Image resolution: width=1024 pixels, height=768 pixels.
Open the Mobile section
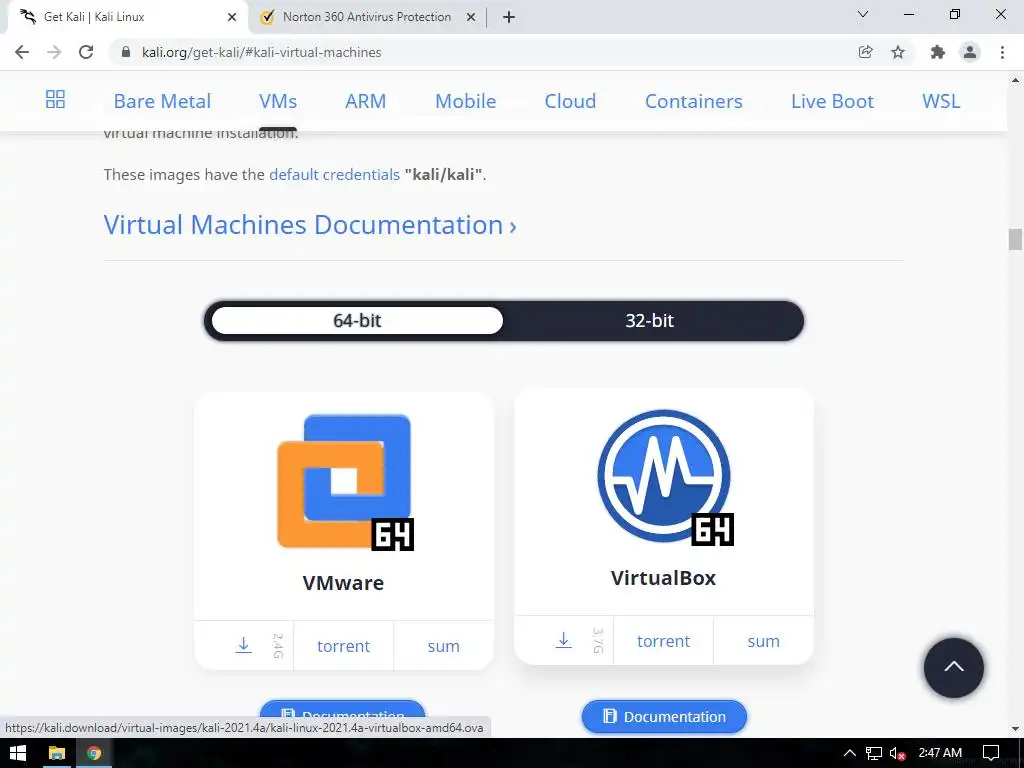[x=466, y=101]
